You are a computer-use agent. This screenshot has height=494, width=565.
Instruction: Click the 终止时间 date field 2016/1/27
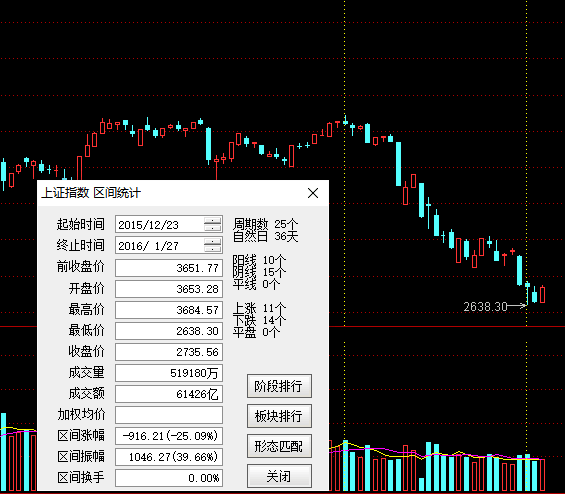point(160,245)
